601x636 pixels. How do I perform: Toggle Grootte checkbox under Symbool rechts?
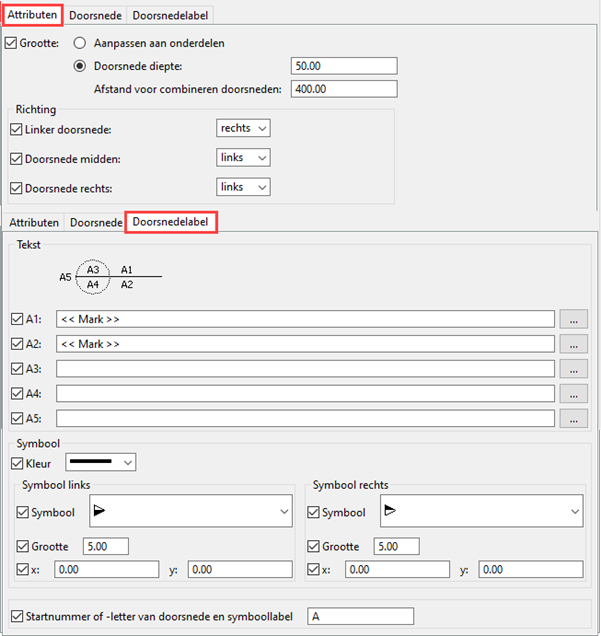(313, 546)
